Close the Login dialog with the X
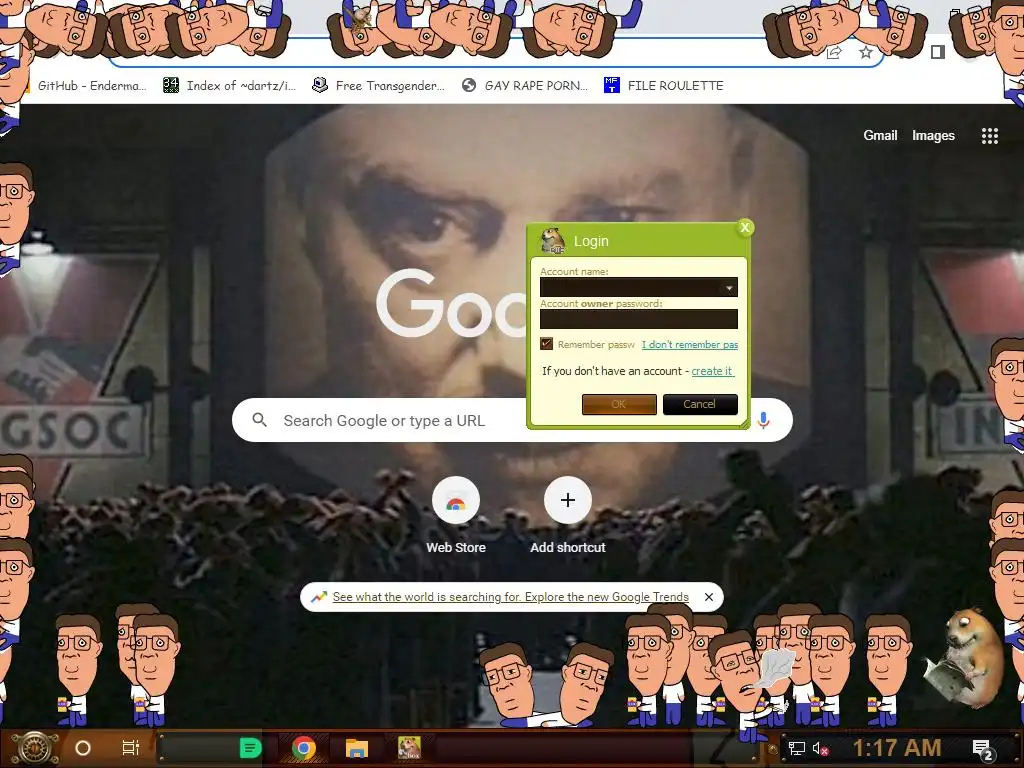The height and width of the screenshot is (768, 1024). tap(744, 227)
